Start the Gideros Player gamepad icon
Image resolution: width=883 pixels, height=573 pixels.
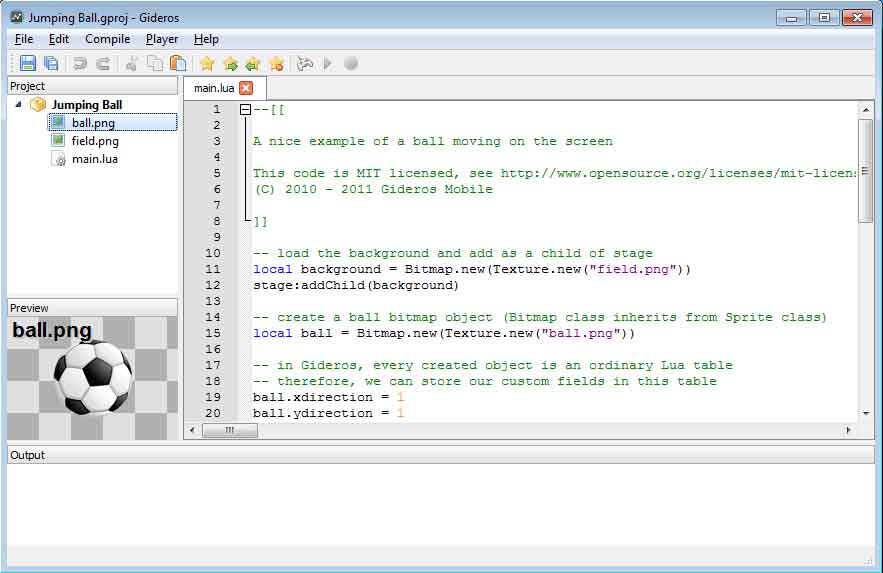tap(305, 64)
